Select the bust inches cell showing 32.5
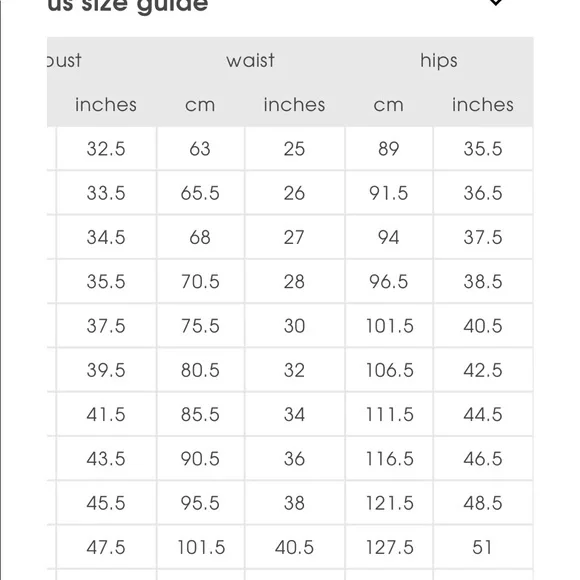This screenshot has width=580, height=580. click(x=106, y=149)
